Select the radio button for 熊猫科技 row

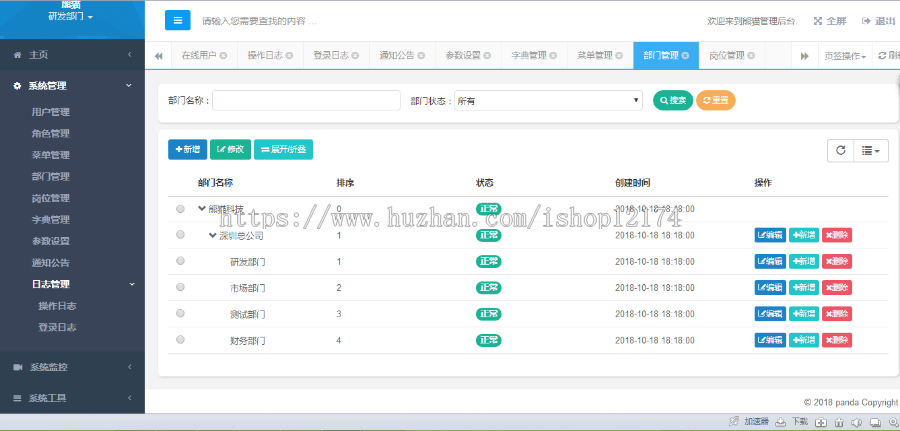(180, 209)
